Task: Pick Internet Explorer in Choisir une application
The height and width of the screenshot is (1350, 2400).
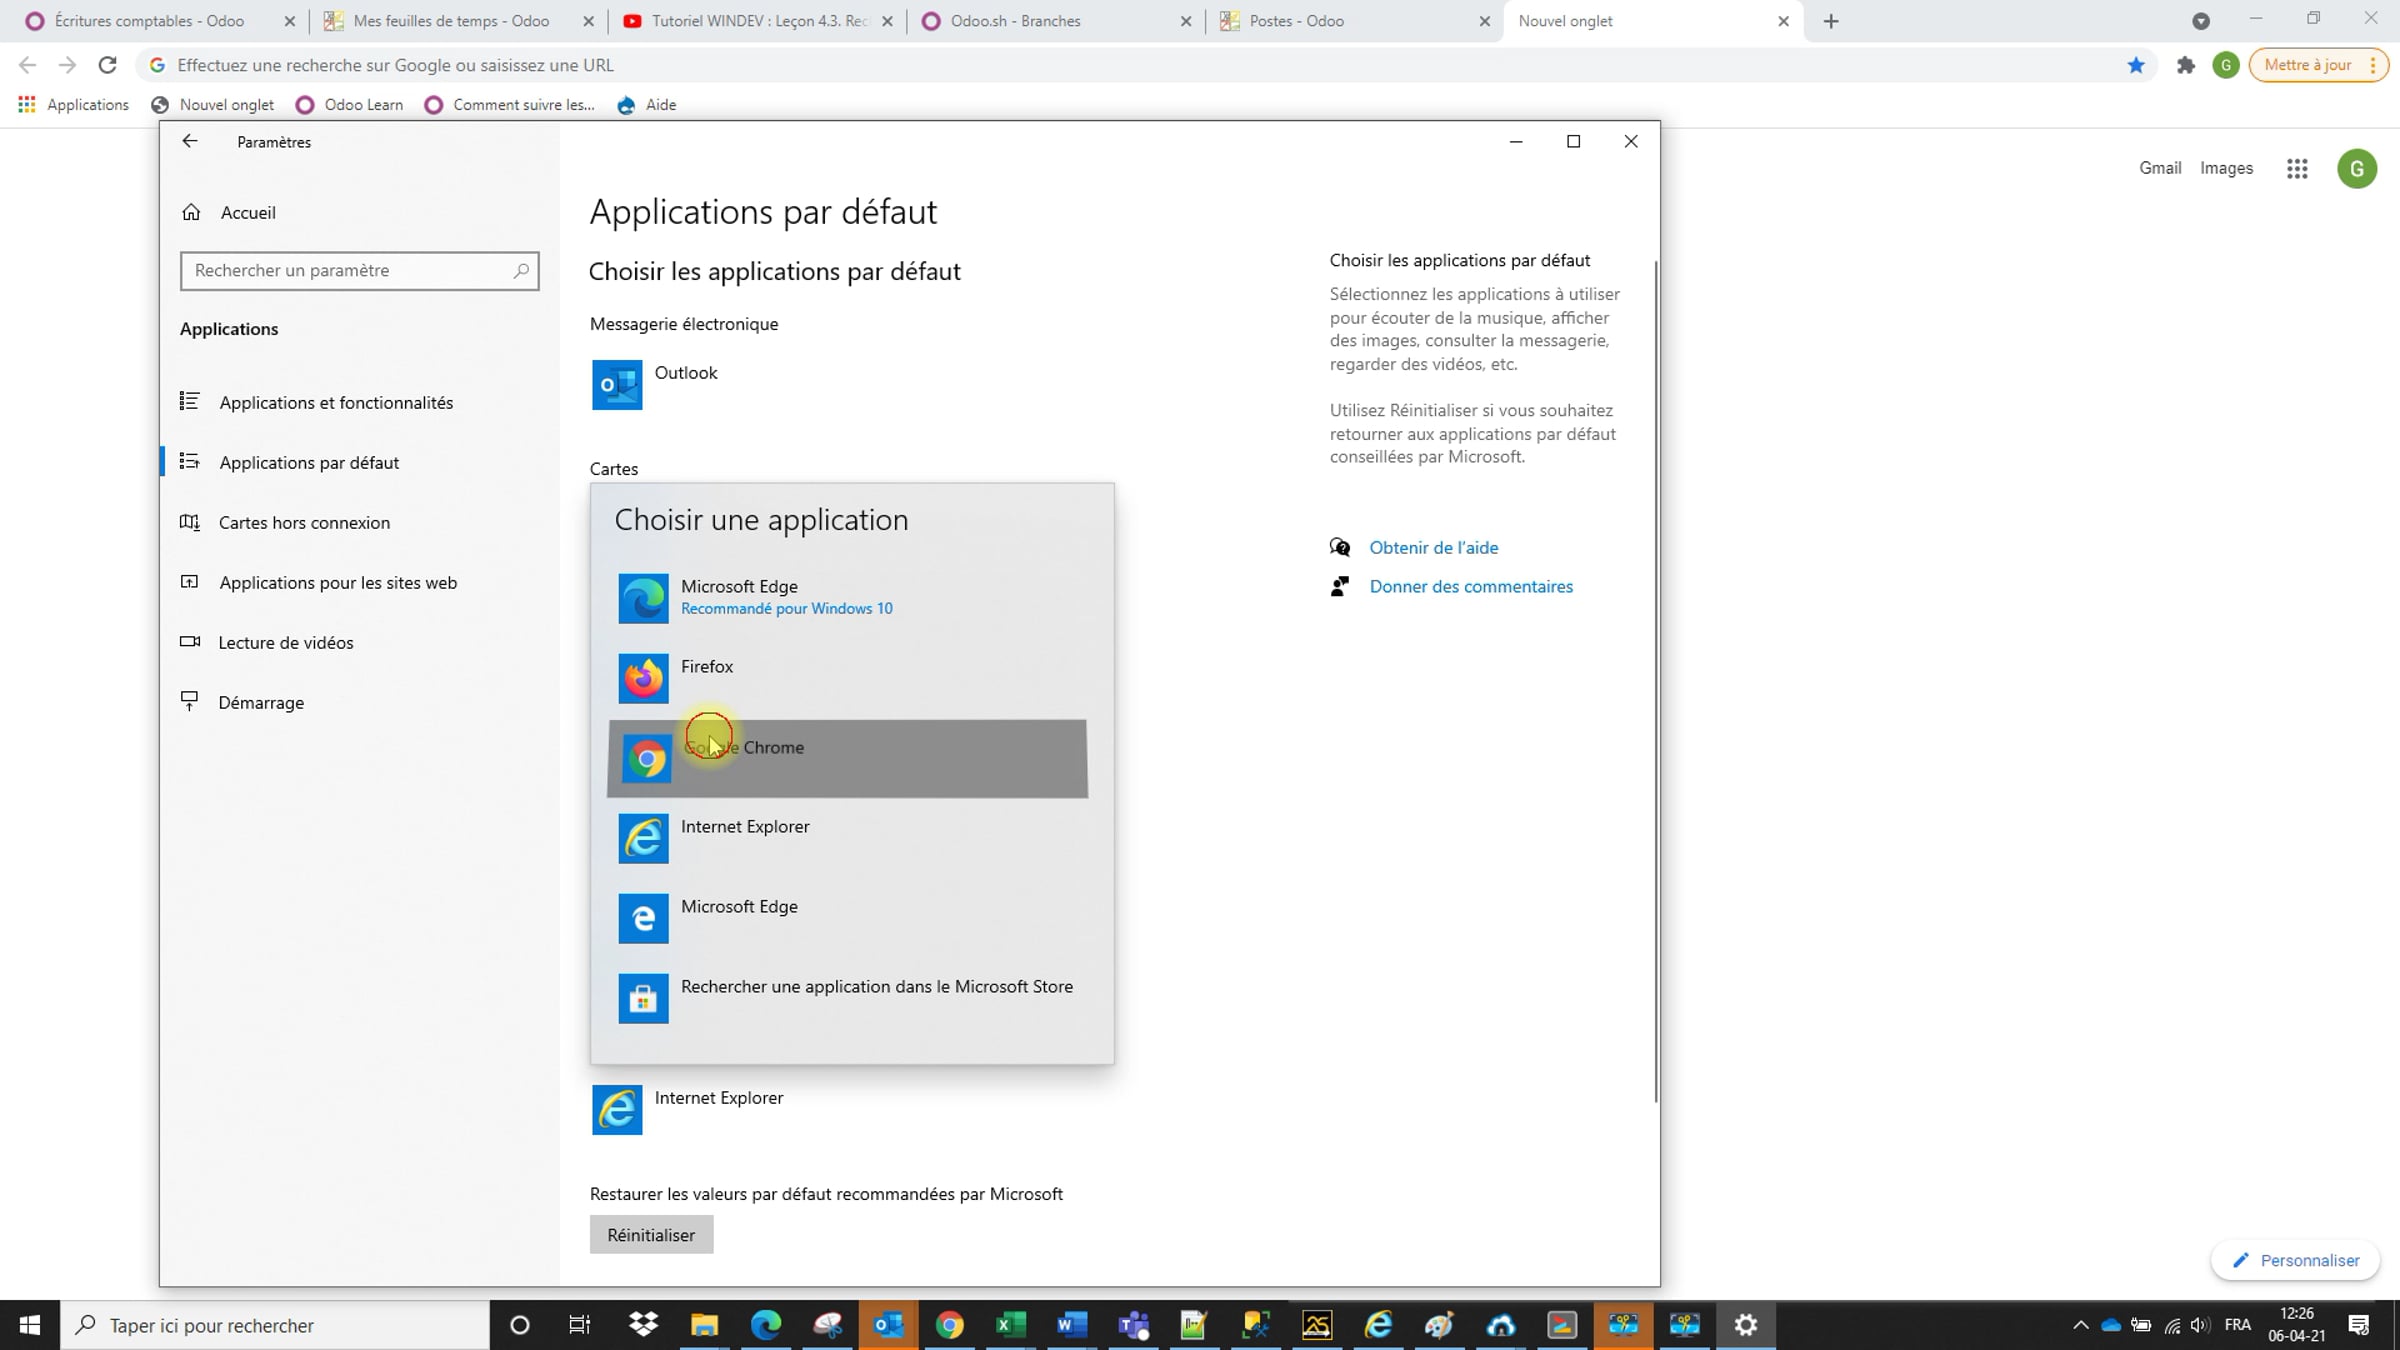Action: 847,838
